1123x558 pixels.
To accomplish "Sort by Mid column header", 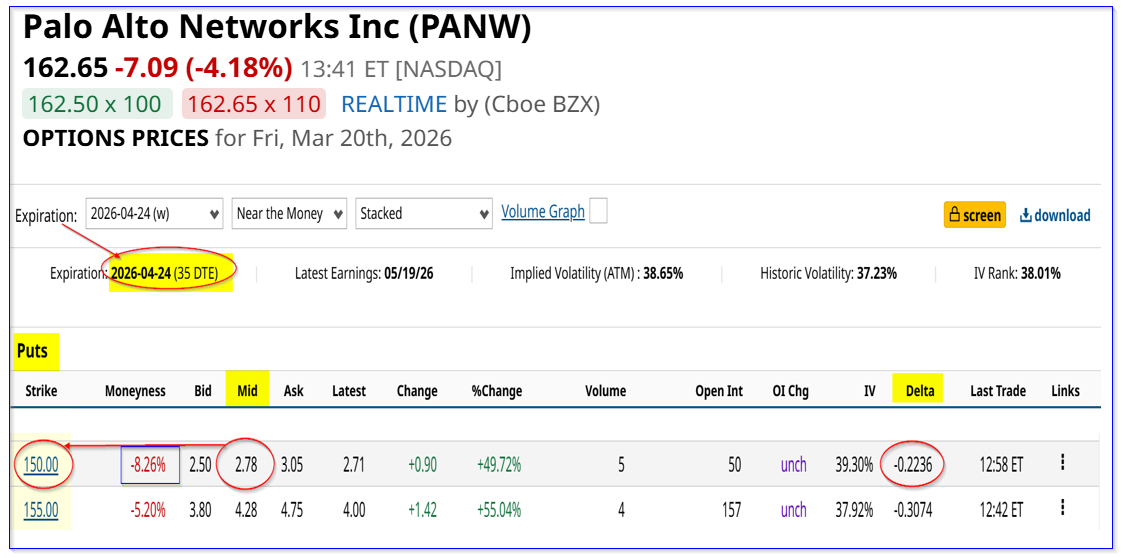I will click(247, 391).
